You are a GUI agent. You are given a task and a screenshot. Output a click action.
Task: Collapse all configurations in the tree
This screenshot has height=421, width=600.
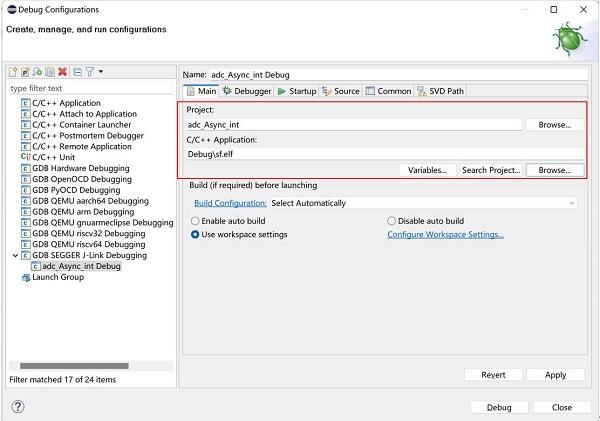77,72
